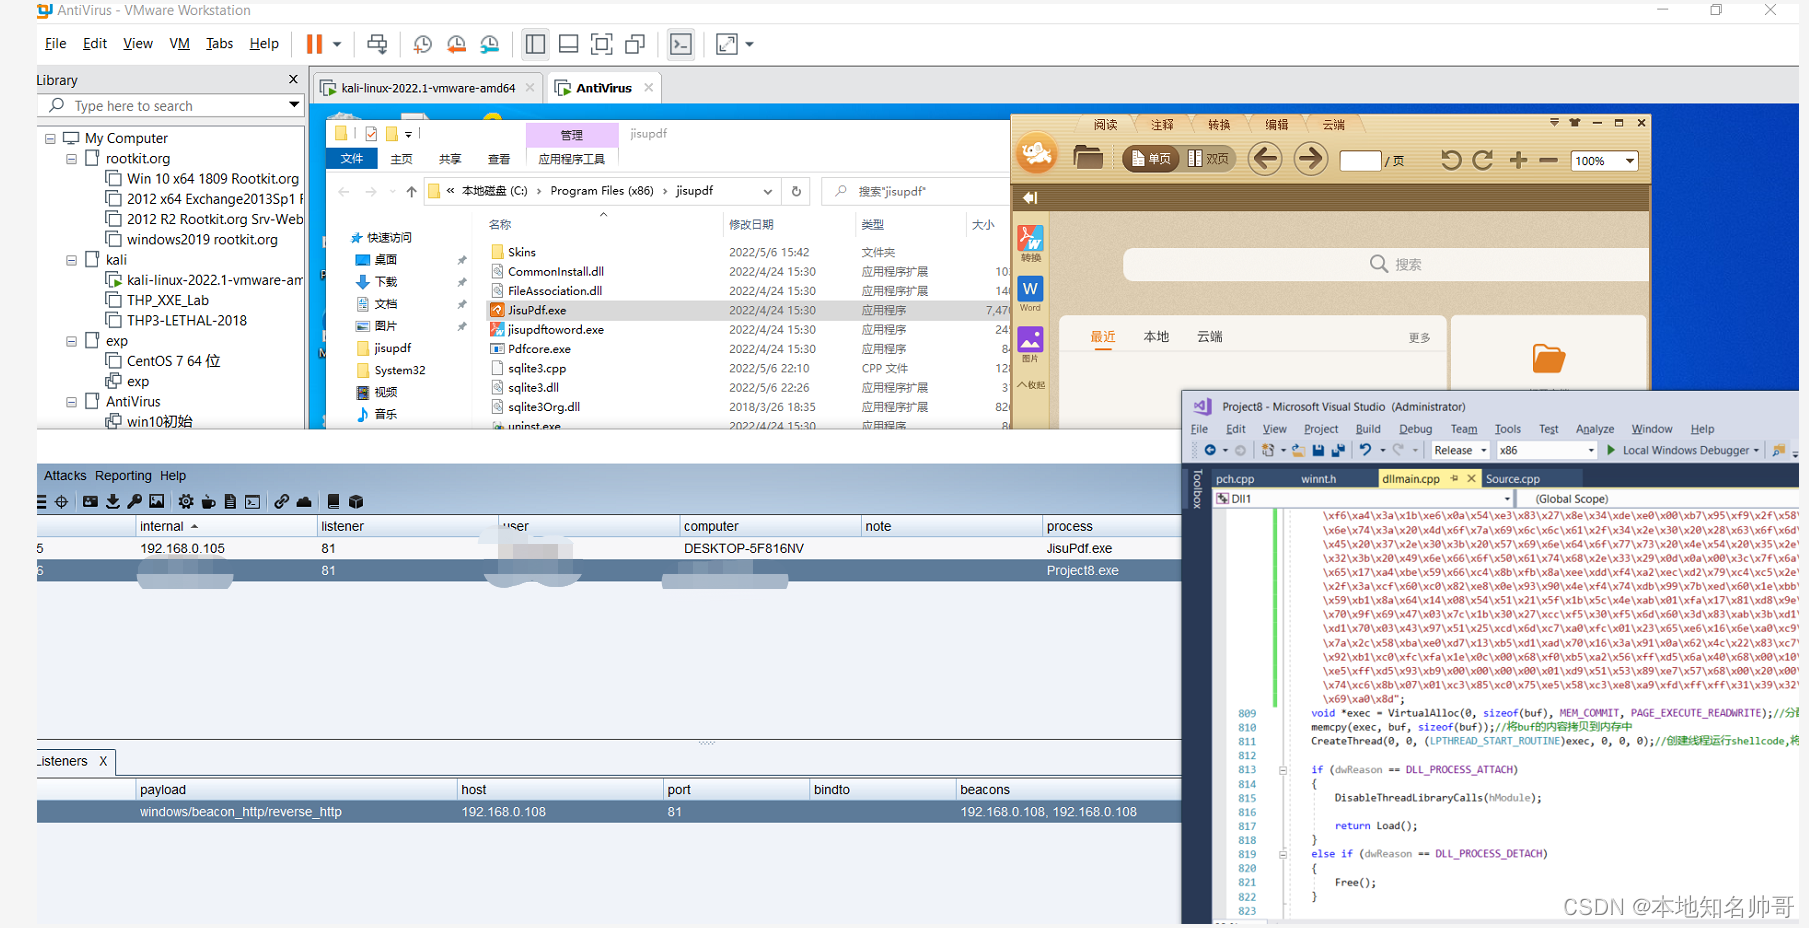Click the Cobalt Strike cube about icon
The image size is (1809, 928).
356,502
